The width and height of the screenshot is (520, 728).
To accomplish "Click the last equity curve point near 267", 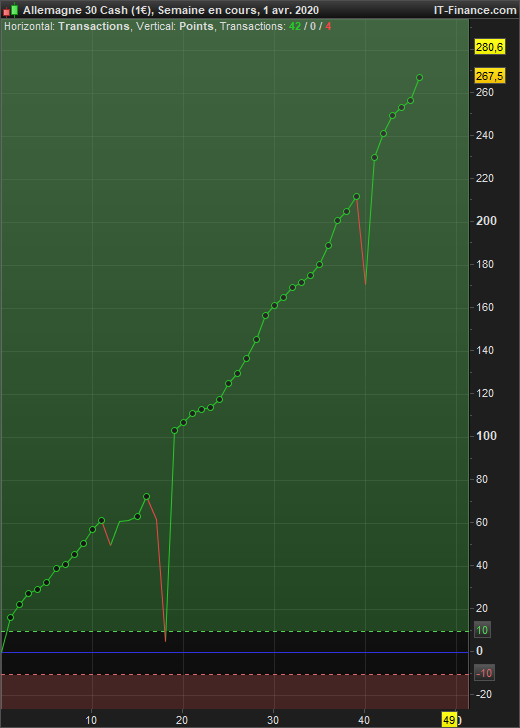I will [x=419, y=78].
